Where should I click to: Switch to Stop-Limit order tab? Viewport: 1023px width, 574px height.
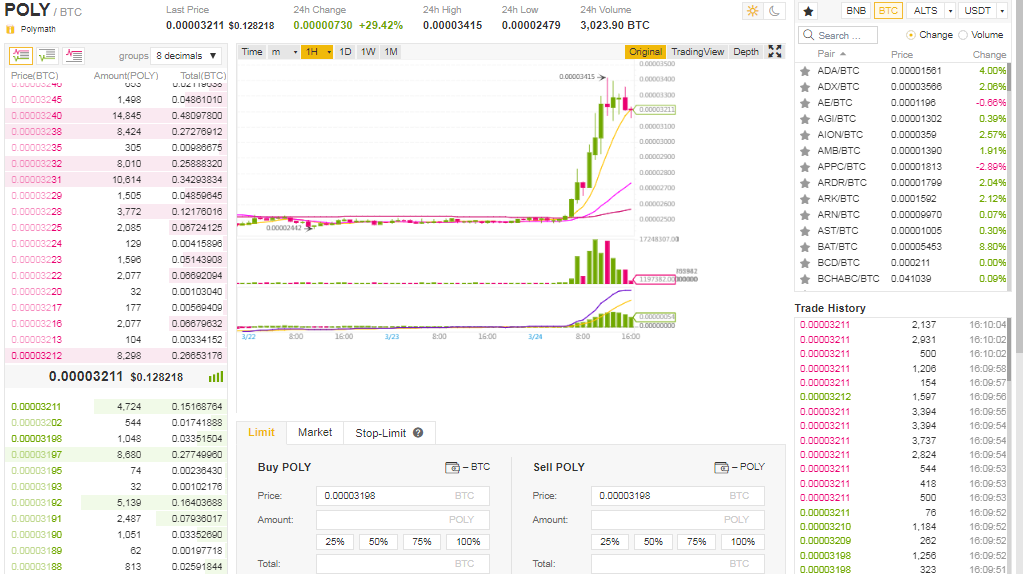point(389,432)
